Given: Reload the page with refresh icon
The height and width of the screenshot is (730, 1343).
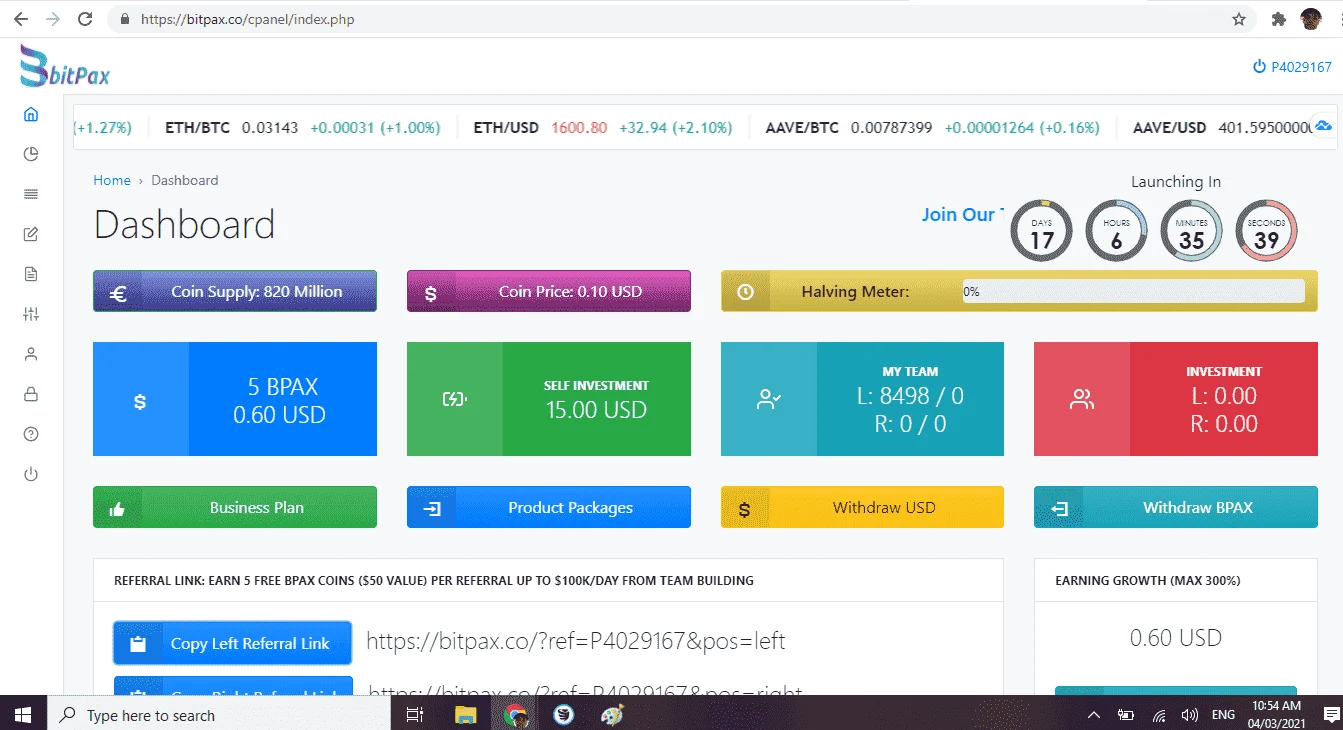Looking at the screenshot, I should click(x=85, y=19).
